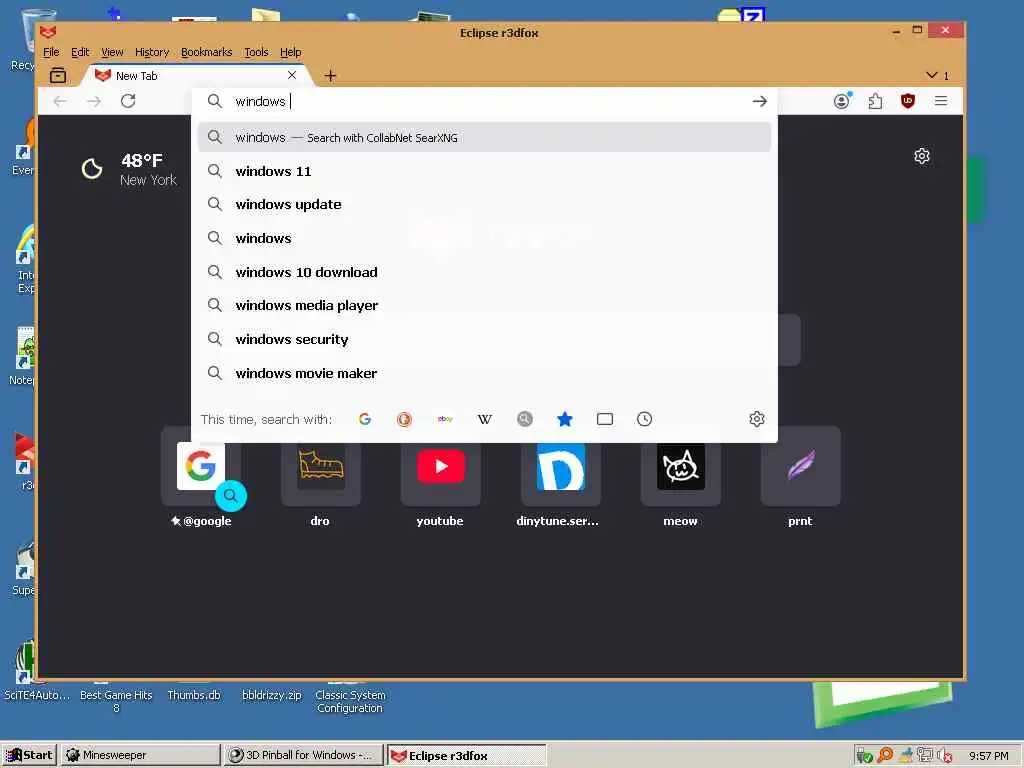Screen dimensions: 1024x768
Task: Open the Help menu
Action: click(x=291, y=52)
